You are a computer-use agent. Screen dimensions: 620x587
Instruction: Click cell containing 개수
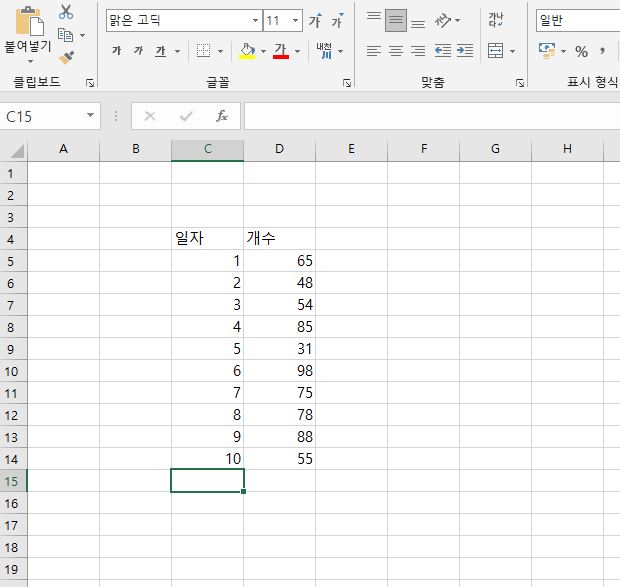pyautogui.click(x=280, y=238)
